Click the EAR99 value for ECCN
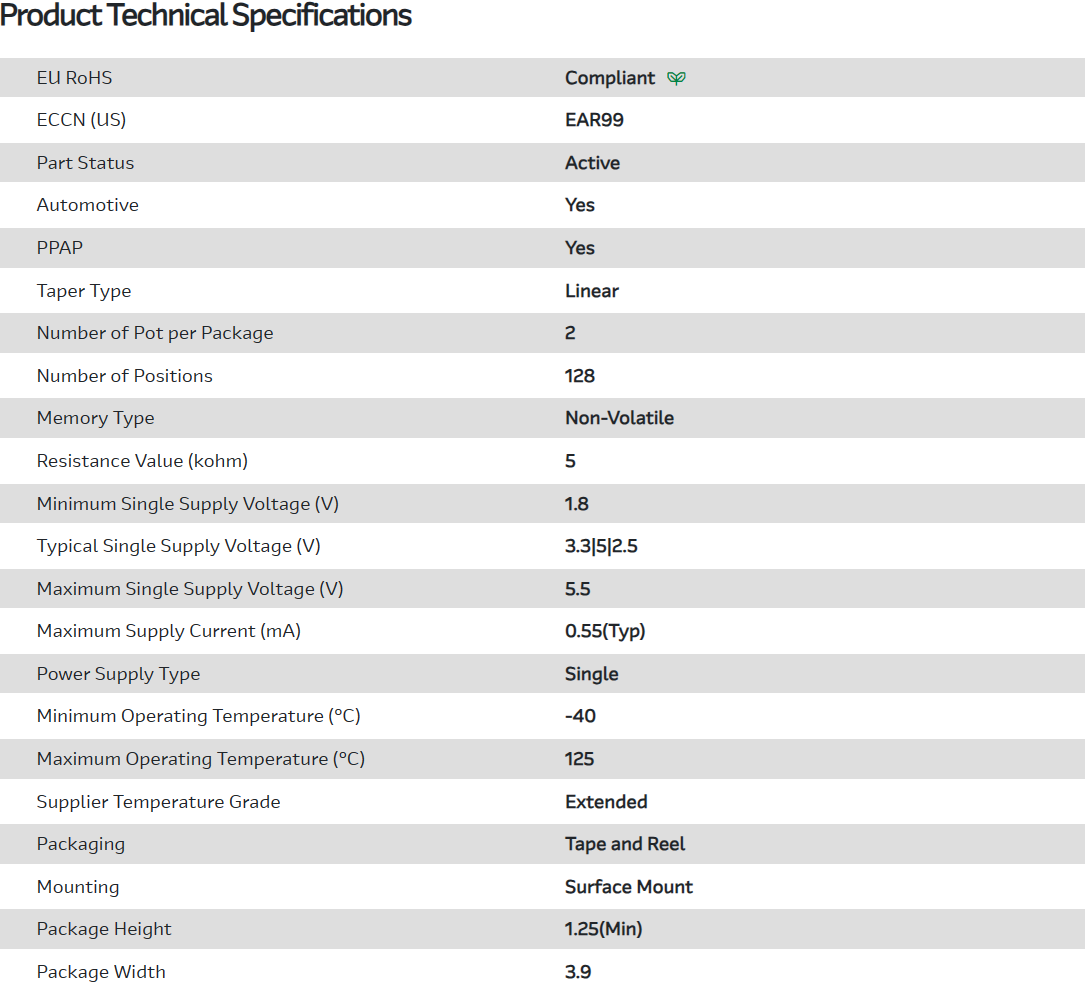Screen dimensions: 1085x989 tap(594, 120)
